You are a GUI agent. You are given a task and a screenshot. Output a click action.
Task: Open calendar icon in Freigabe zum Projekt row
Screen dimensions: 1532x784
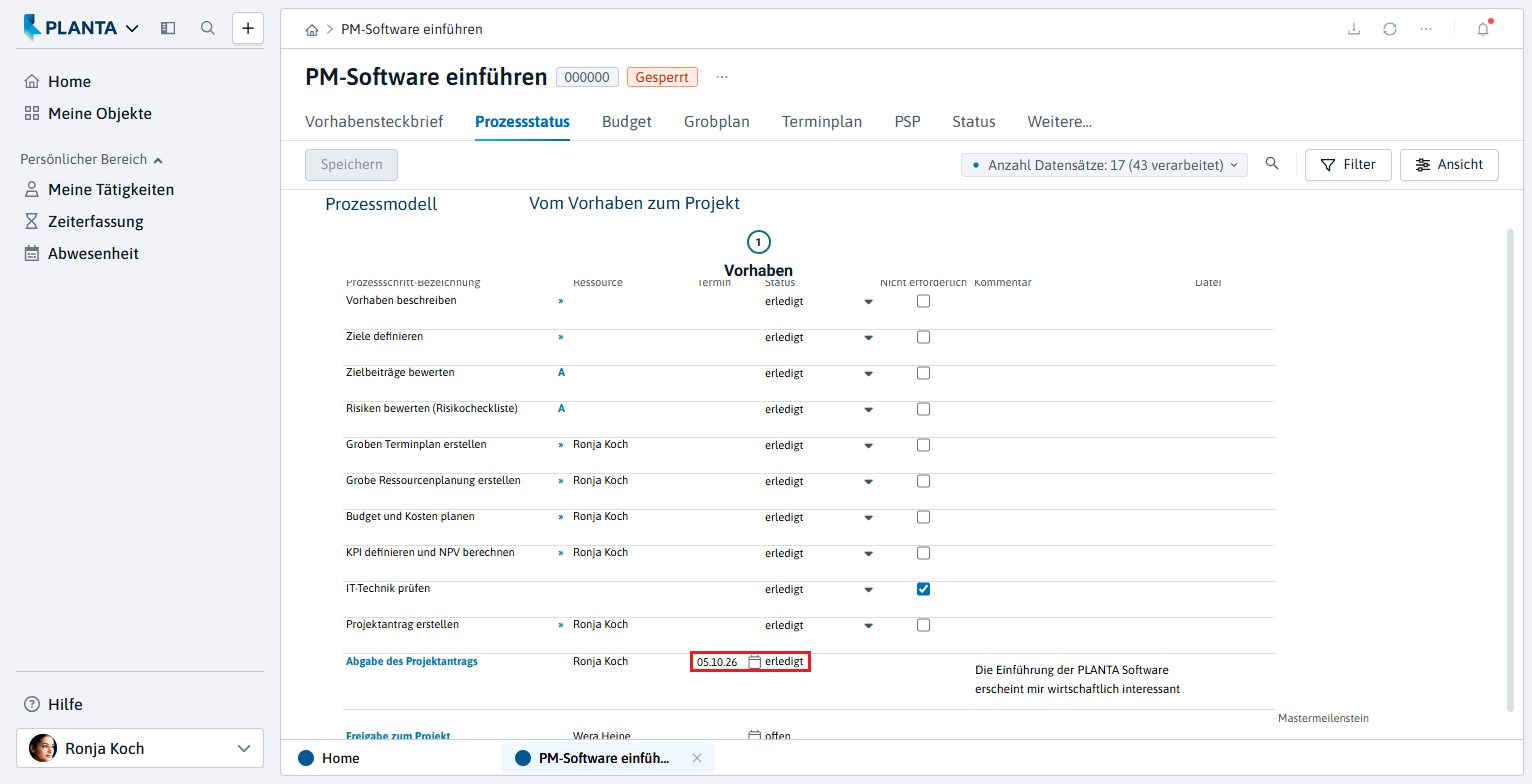755,736
